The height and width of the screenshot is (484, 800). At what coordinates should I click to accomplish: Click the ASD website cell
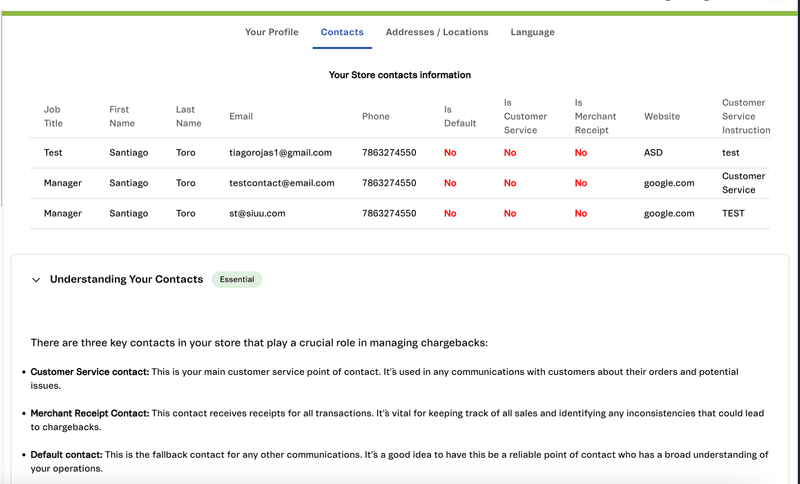point(653,152)
